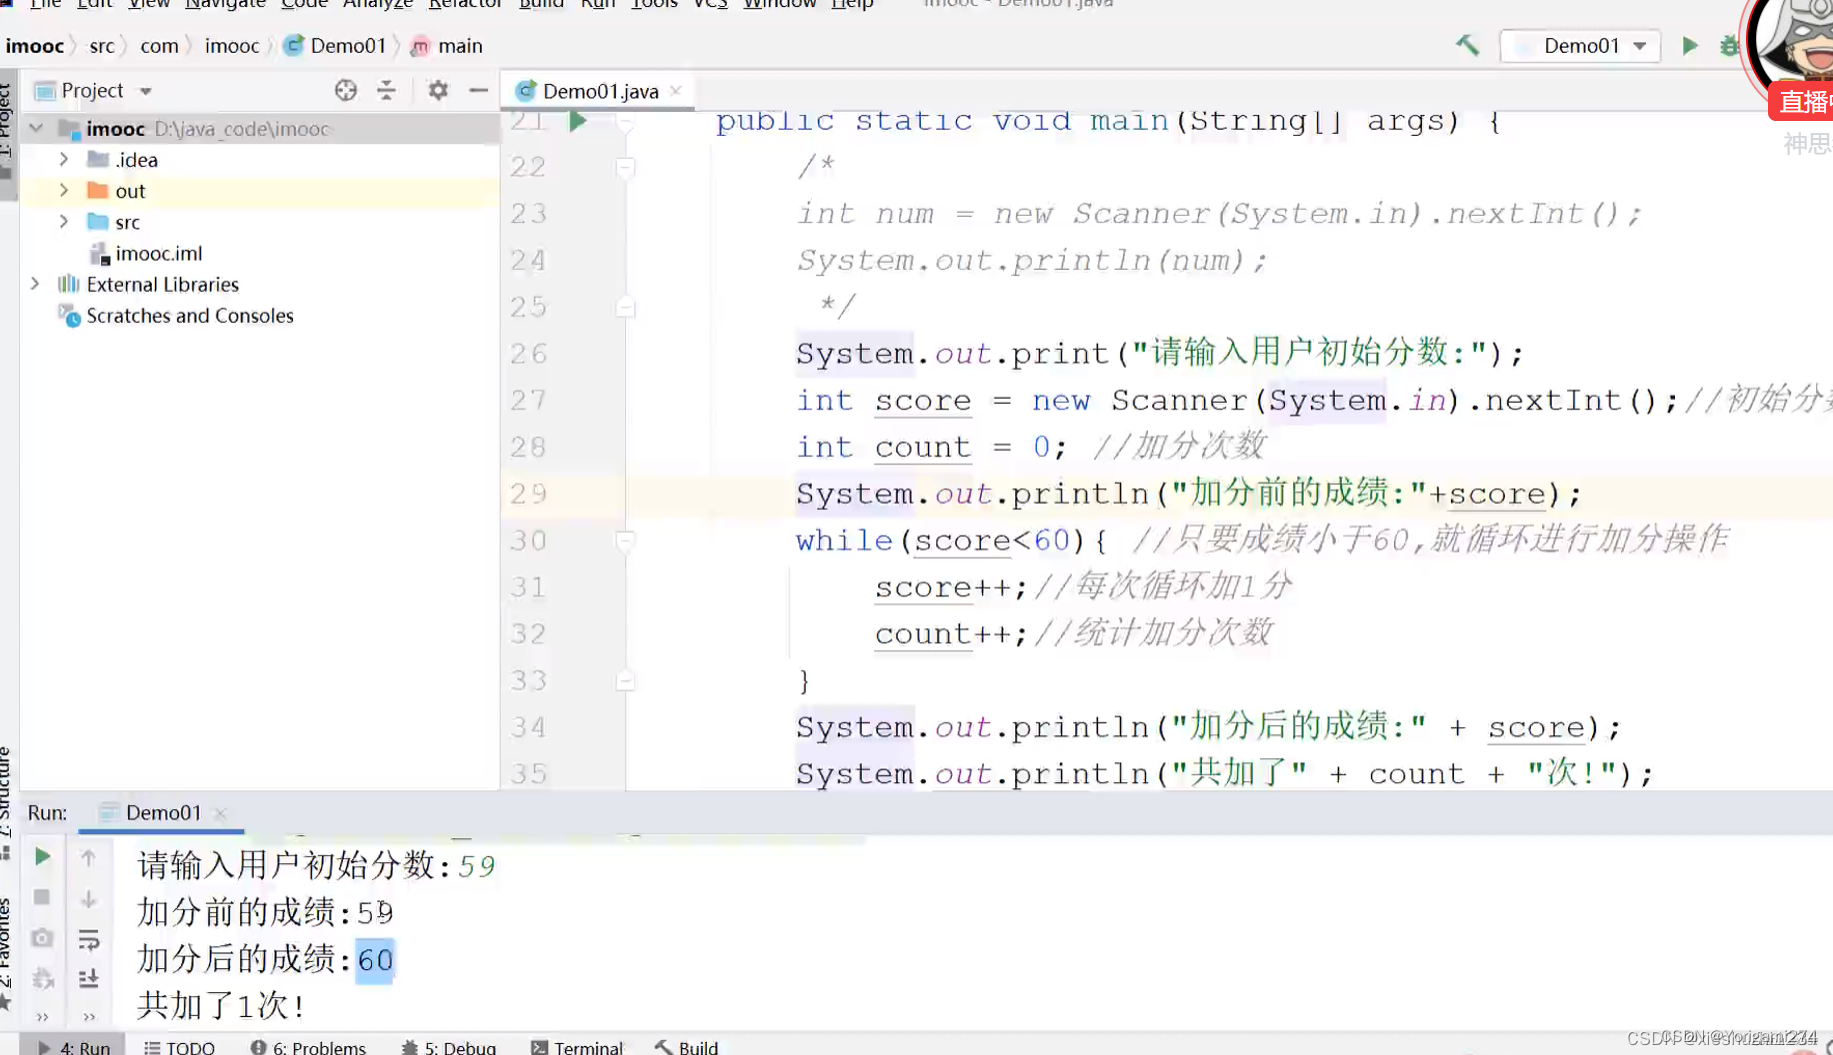The width and height of the screenshot is (1833, 1055).
Task: Open the Build tool window
Action: [687, 1046]
